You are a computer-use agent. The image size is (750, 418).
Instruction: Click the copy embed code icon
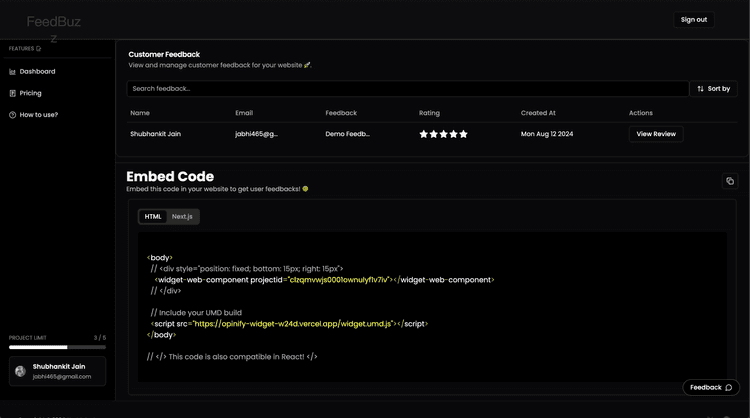[x=730, y=181]
